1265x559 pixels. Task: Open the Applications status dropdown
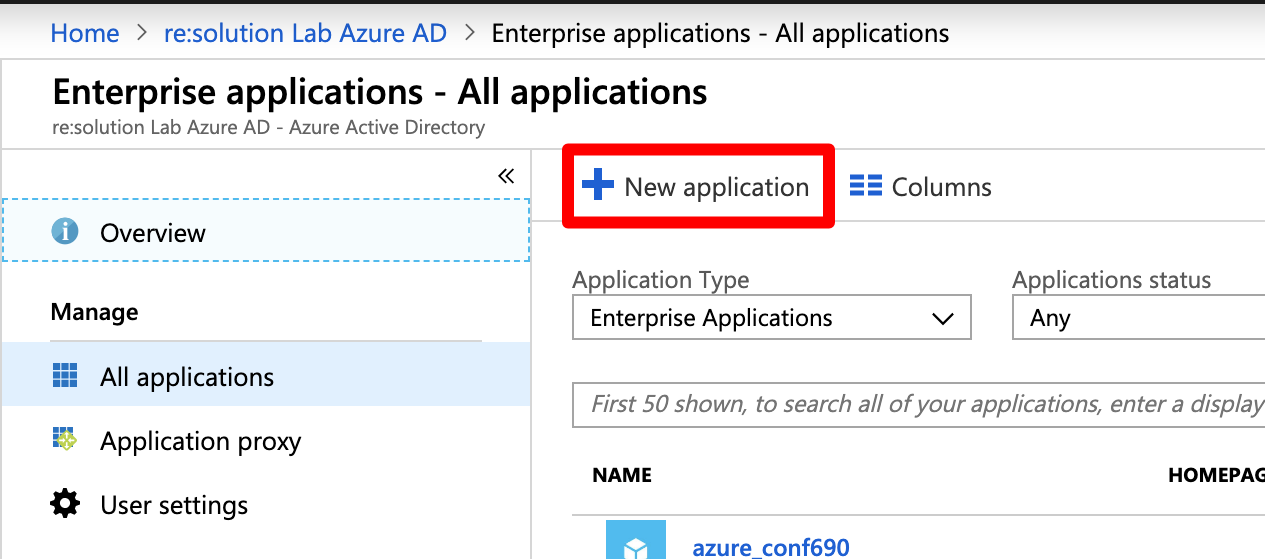1136,318
